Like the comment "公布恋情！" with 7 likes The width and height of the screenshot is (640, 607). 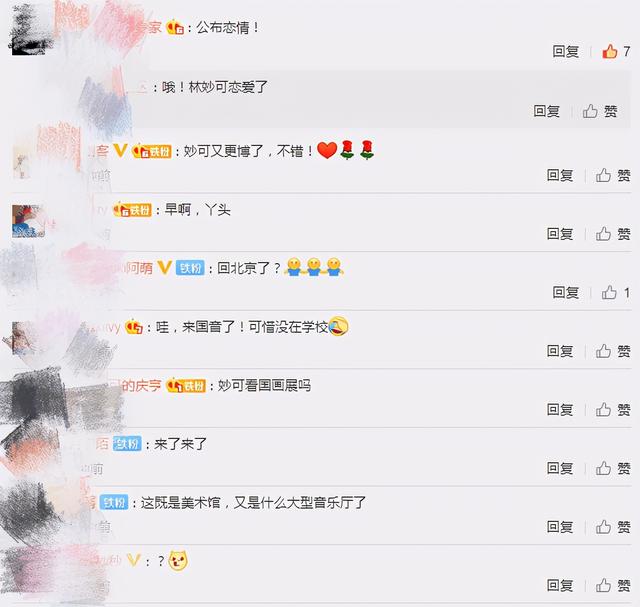pos(616,51)
